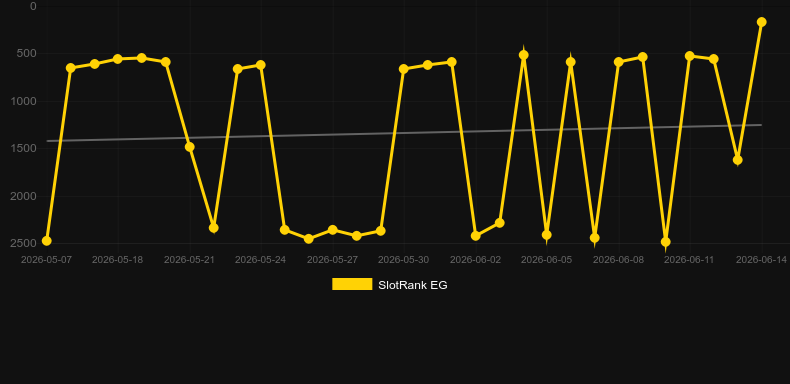Select the low data point above 2026-06-05
790x384 pixels.
(x=547, y=235)
